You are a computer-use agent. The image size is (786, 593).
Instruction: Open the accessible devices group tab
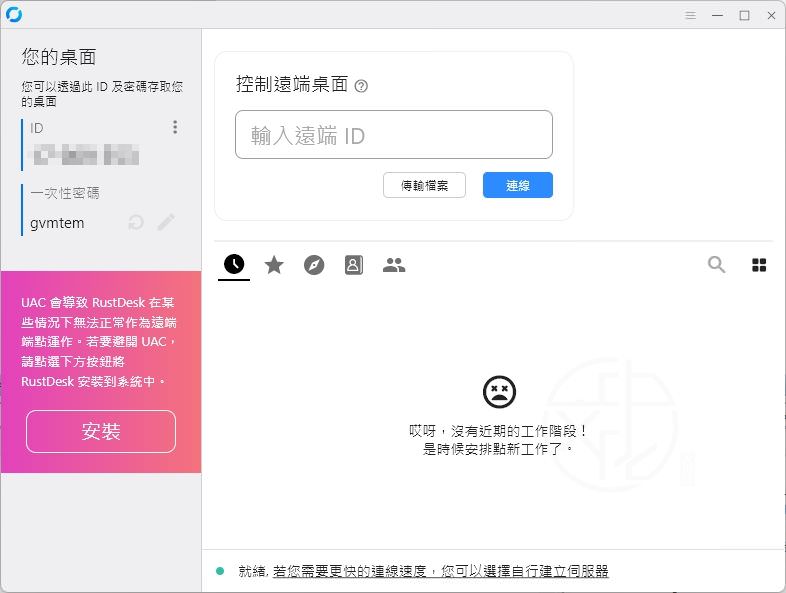394,265
